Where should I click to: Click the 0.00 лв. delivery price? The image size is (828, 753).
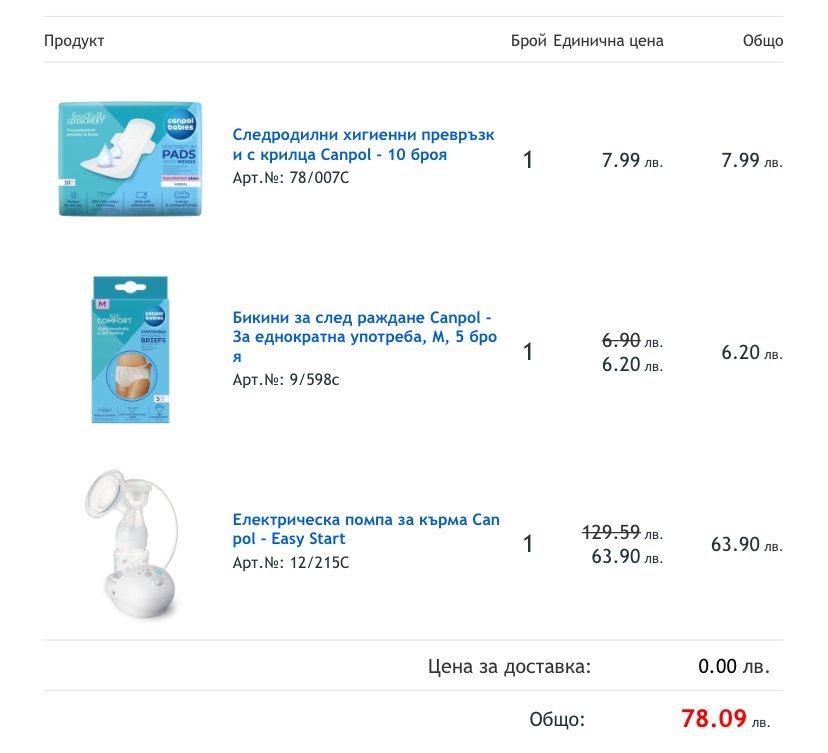[734, 666]
